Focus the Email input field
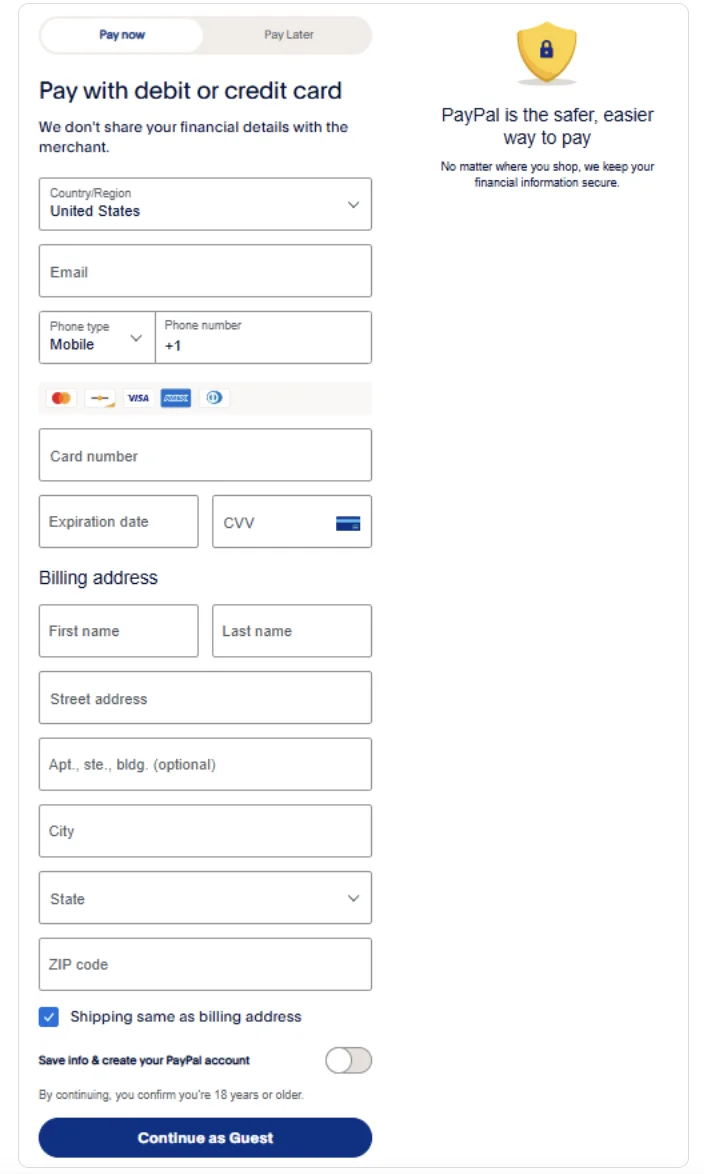Viewport: 704px width, 1174px height. tap(205, 271)
